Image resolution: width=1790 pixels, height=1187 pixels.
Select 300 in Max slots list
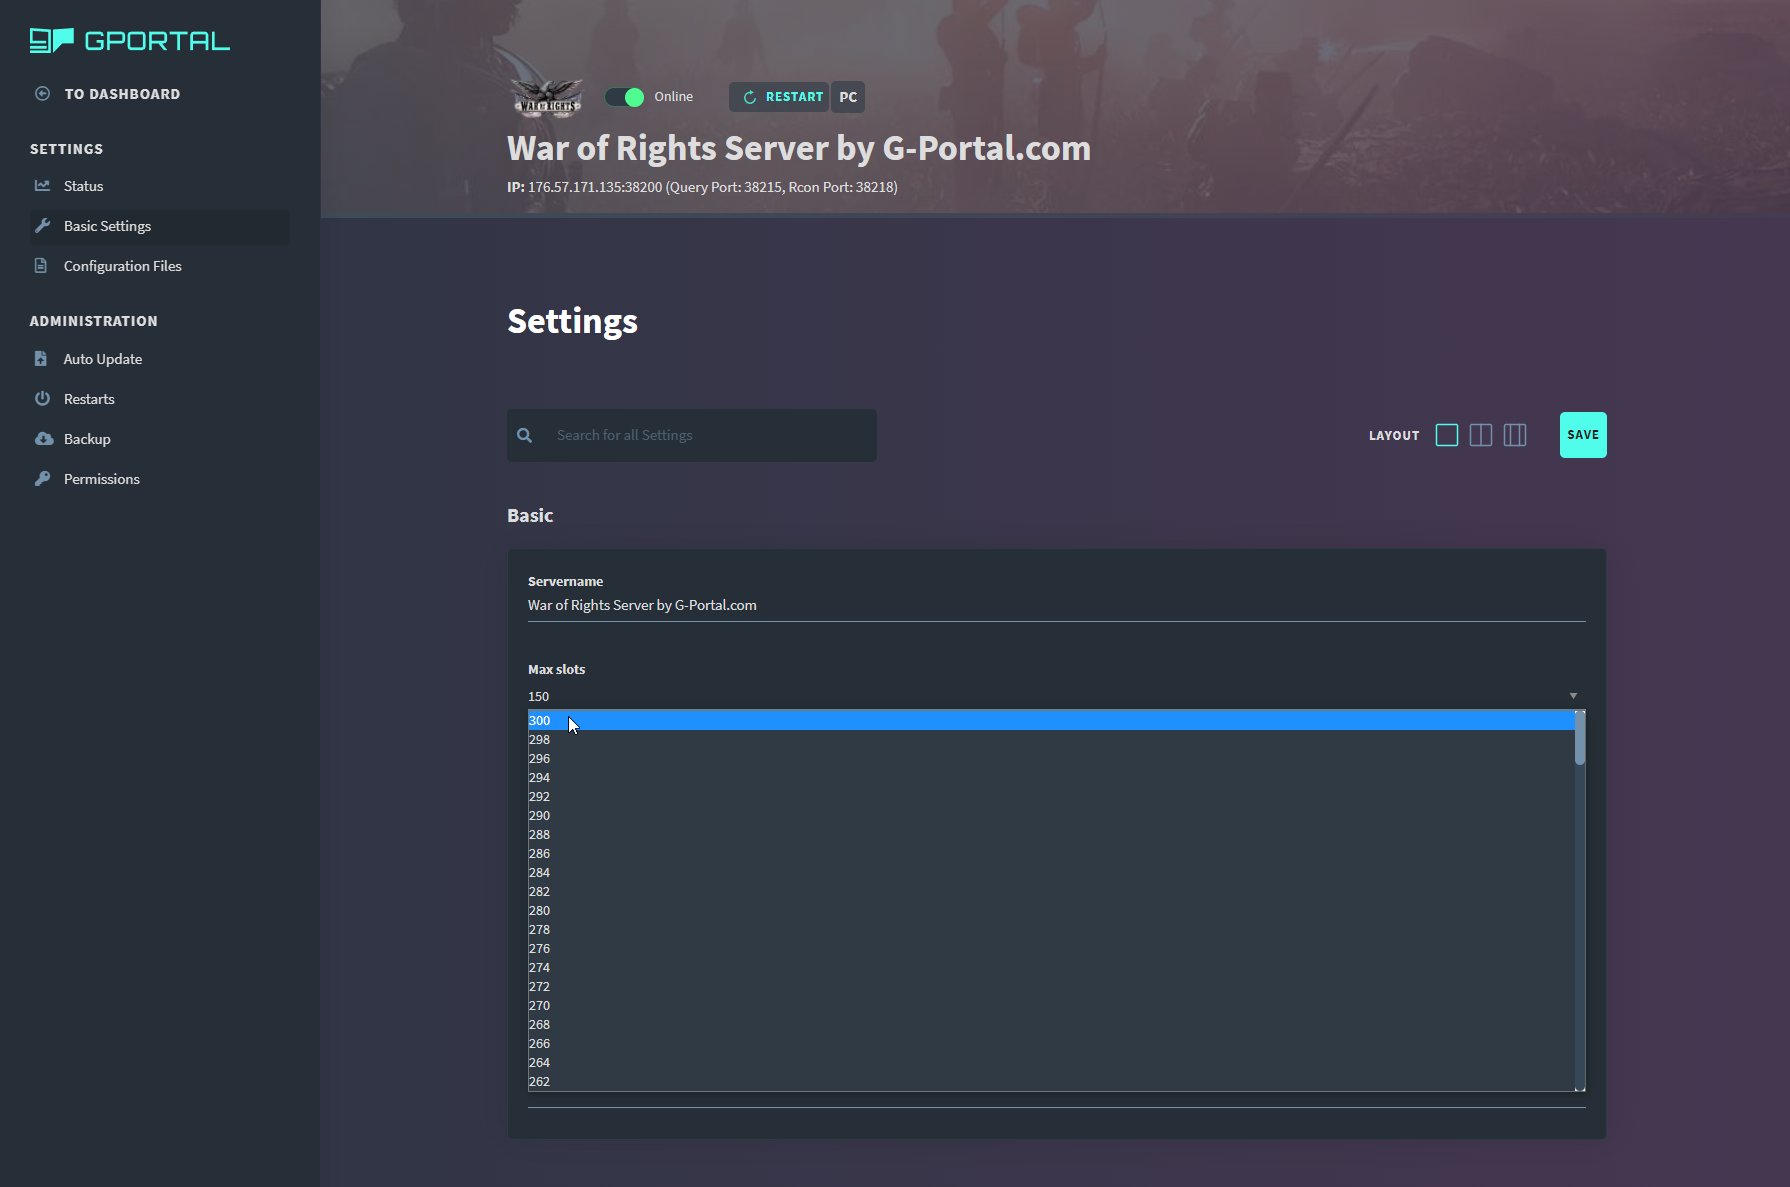(x=1051, y=721)
